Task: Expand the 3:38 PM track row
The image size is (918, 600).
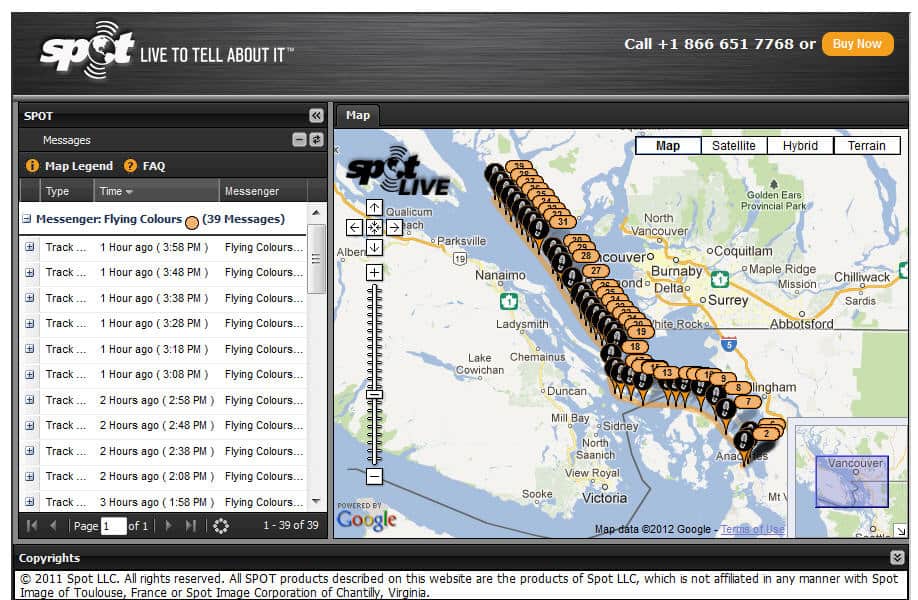Action: 30,298
